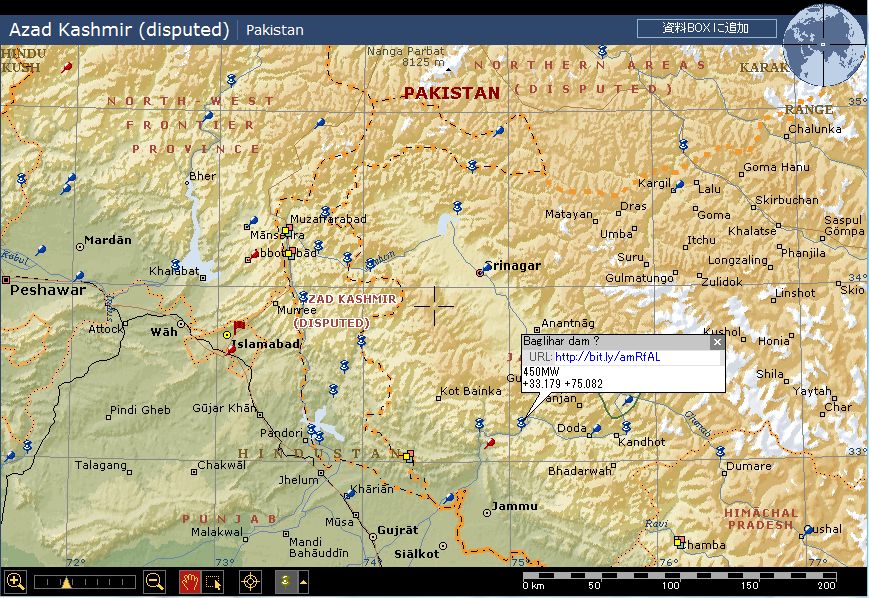
Task: Click the "Azad Kashmir (disputed)" header title
Action: coord(119,29)
